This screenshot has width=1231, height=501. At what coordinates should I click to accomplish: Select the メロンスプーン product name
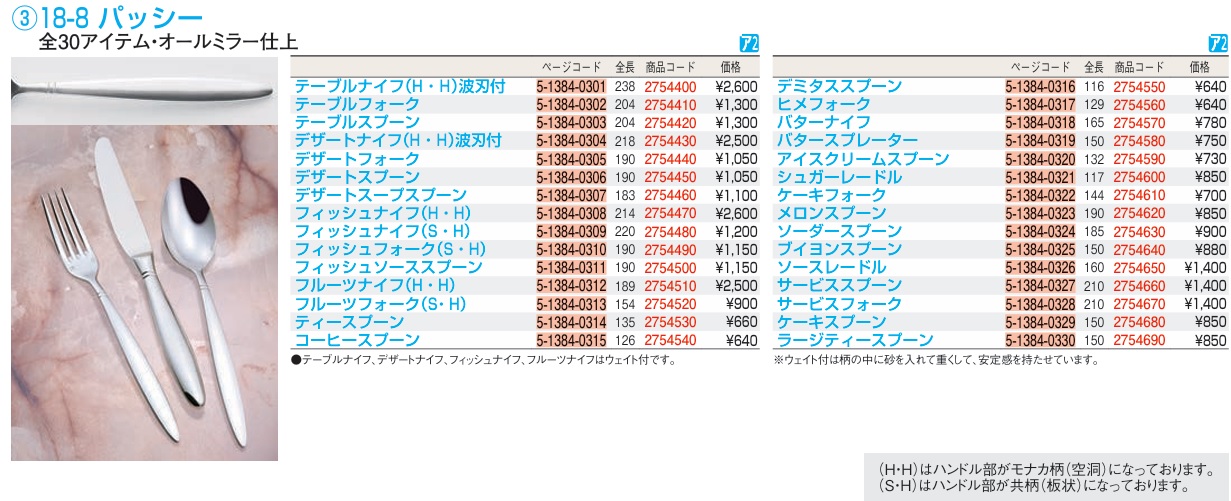click(x=832, y=213)
